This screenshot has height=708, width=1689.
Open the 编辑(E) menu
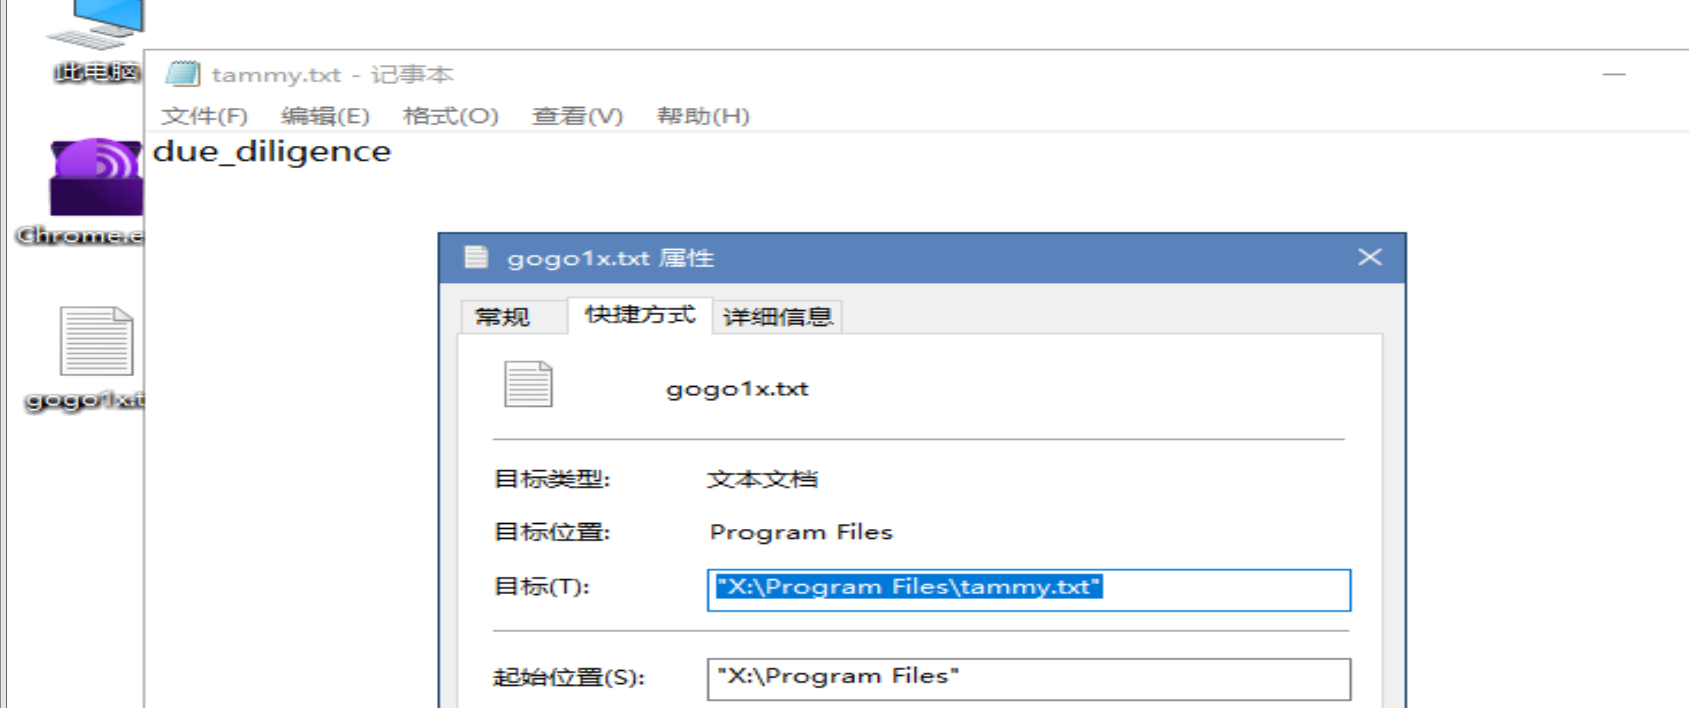click(x=325, y=116)
